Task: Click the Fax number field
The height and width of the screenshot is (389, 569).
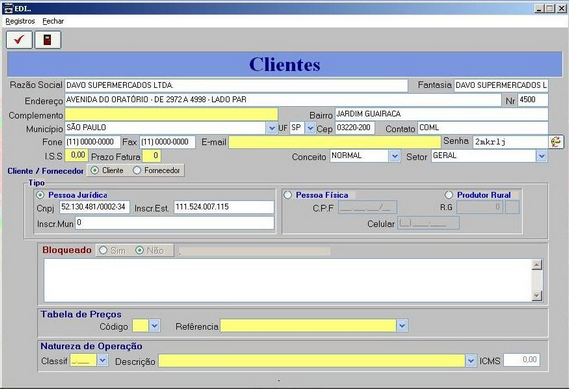Action: (167, 142)
